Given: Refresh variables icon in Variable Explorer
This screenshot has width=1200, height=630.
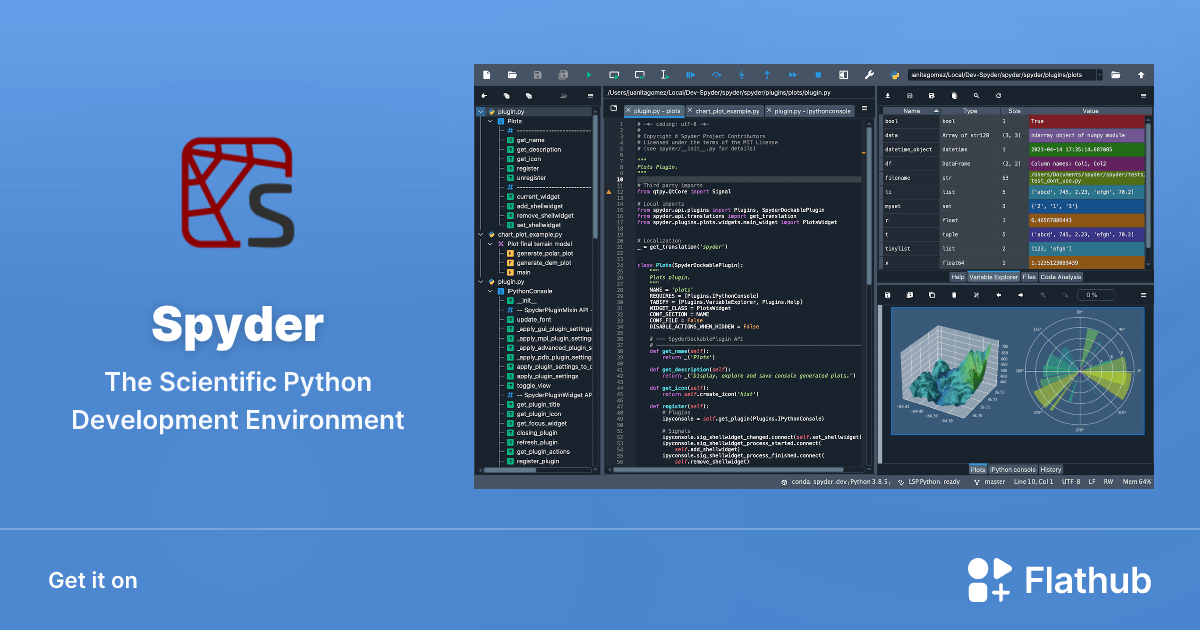Looking at the screenshot, I should click(998, 95).
